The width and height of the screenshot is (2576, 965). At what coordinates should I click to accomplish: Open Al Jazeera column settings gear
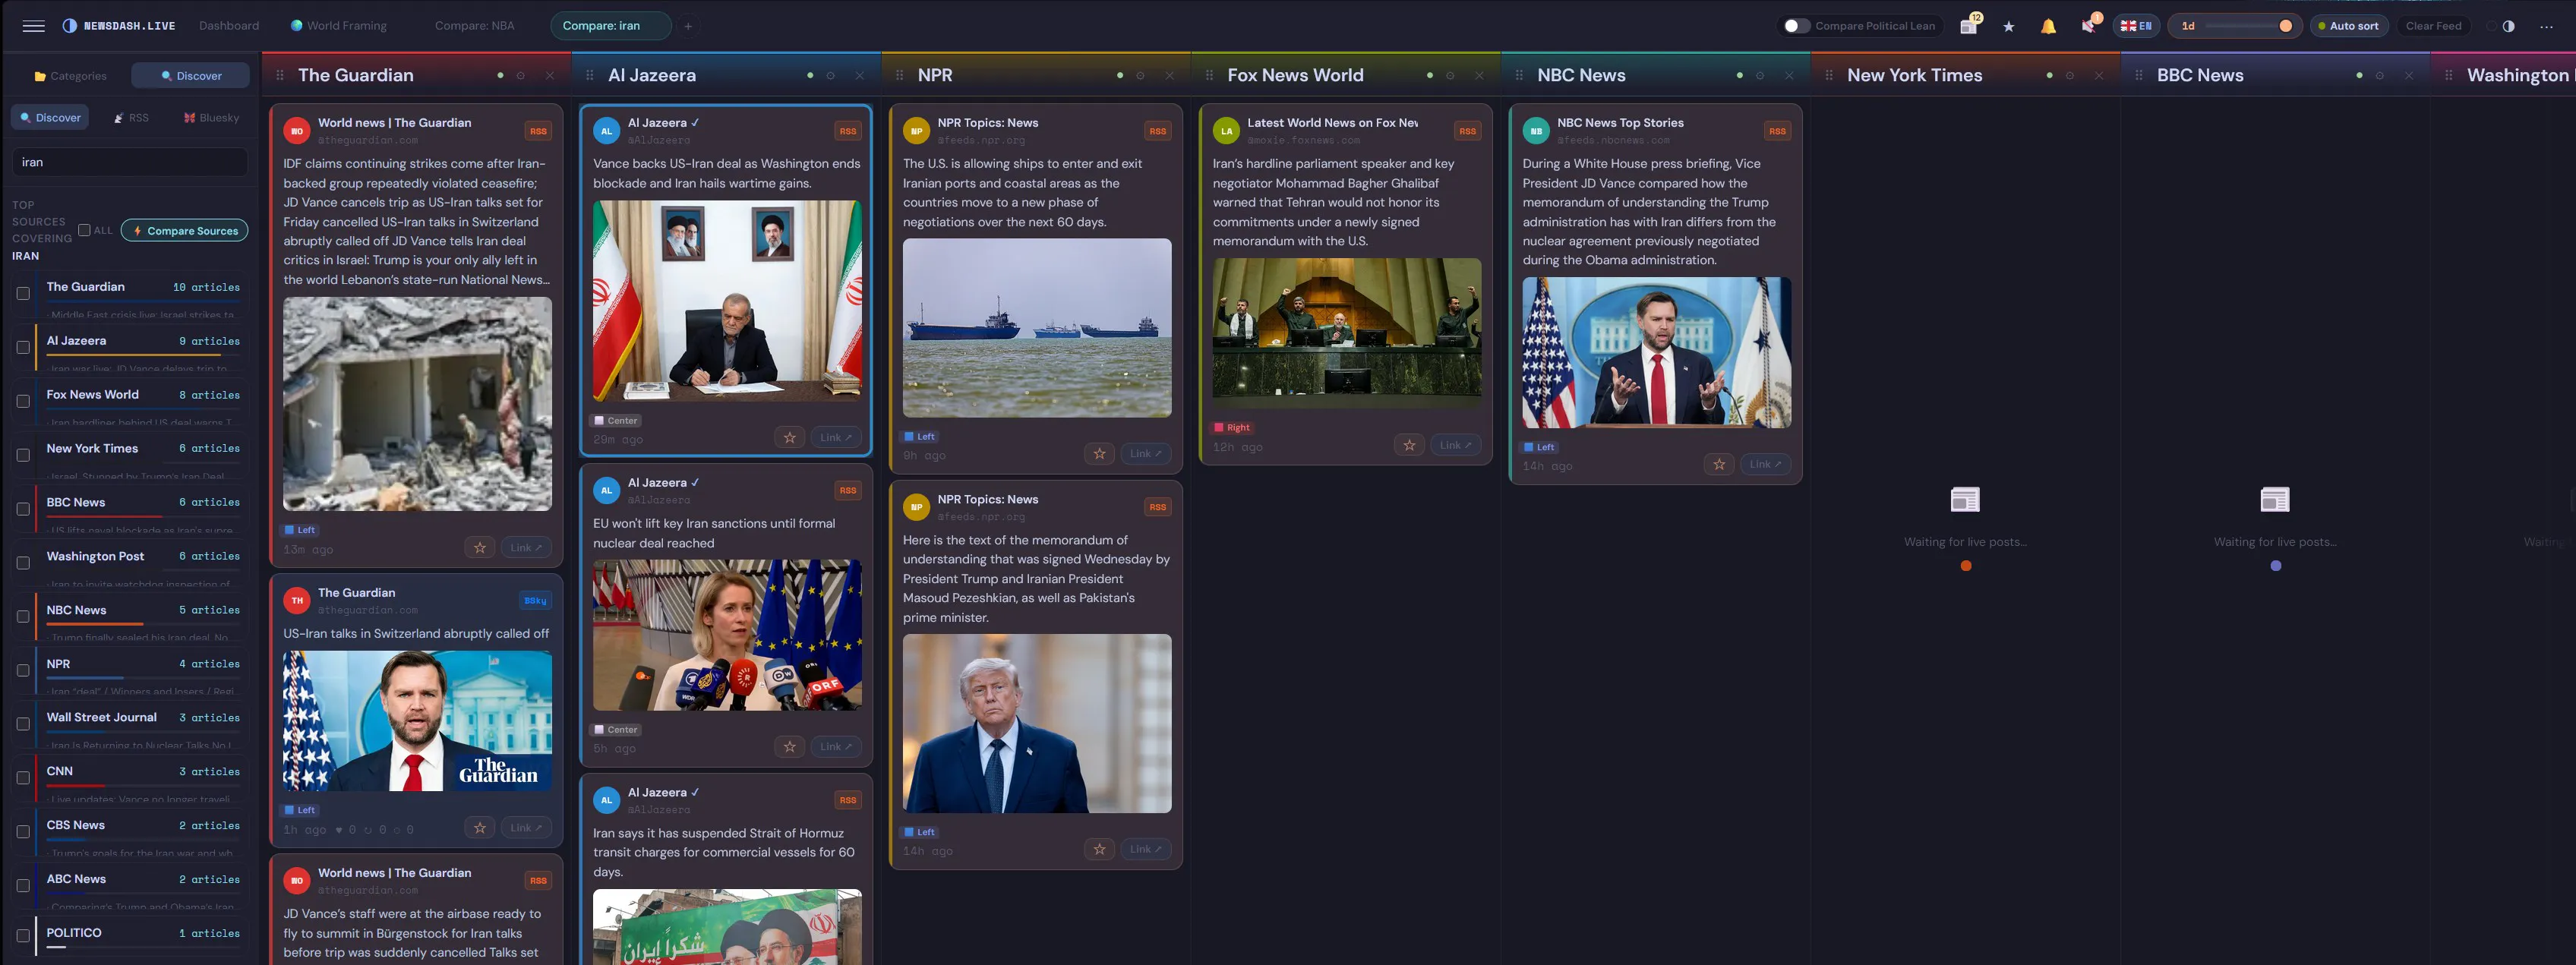pyautogui.click(x=830, y=75)
